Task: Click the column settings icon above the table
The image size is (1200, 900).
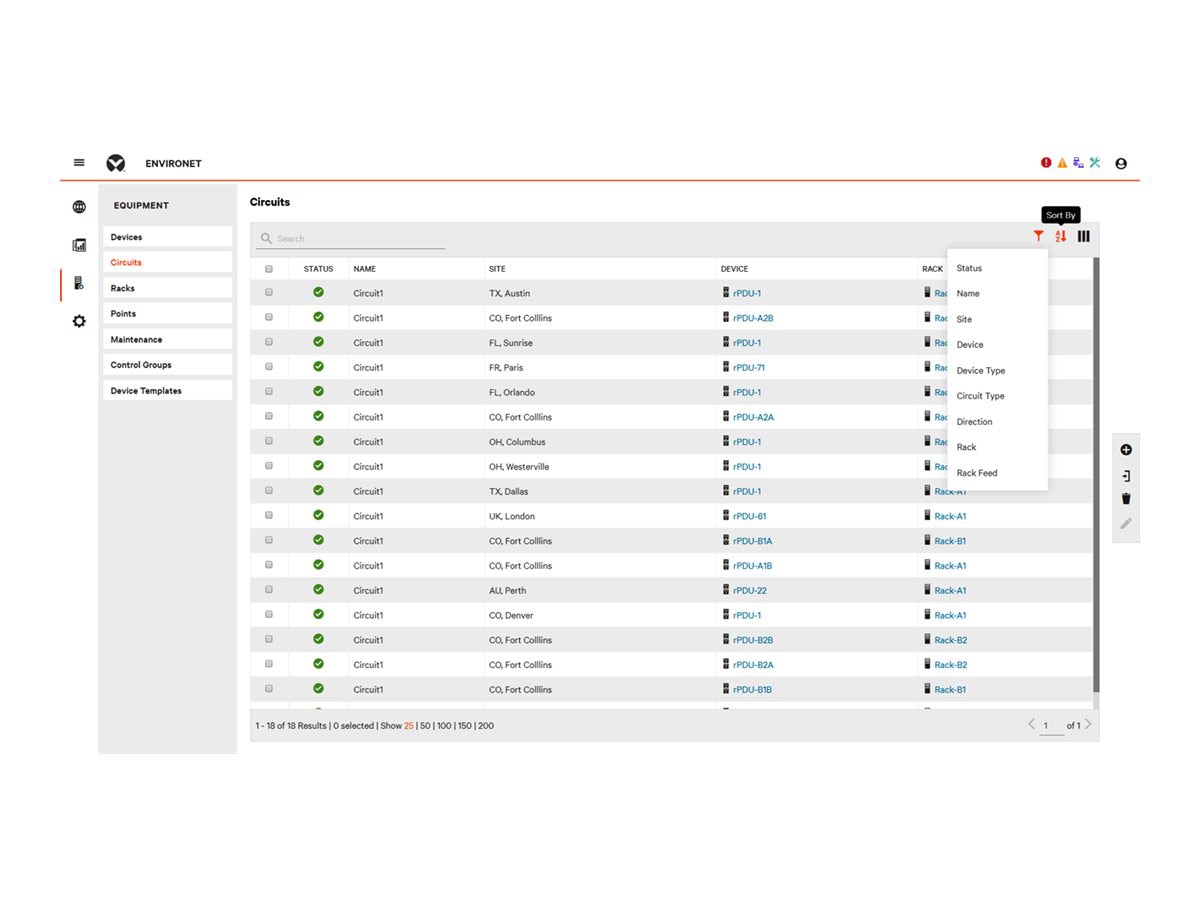Action: [x=1084, y=236]
